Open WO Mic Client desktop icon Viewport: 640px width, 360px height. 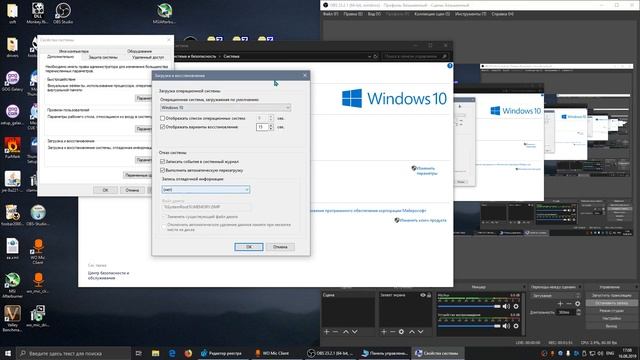click(38, 251)
